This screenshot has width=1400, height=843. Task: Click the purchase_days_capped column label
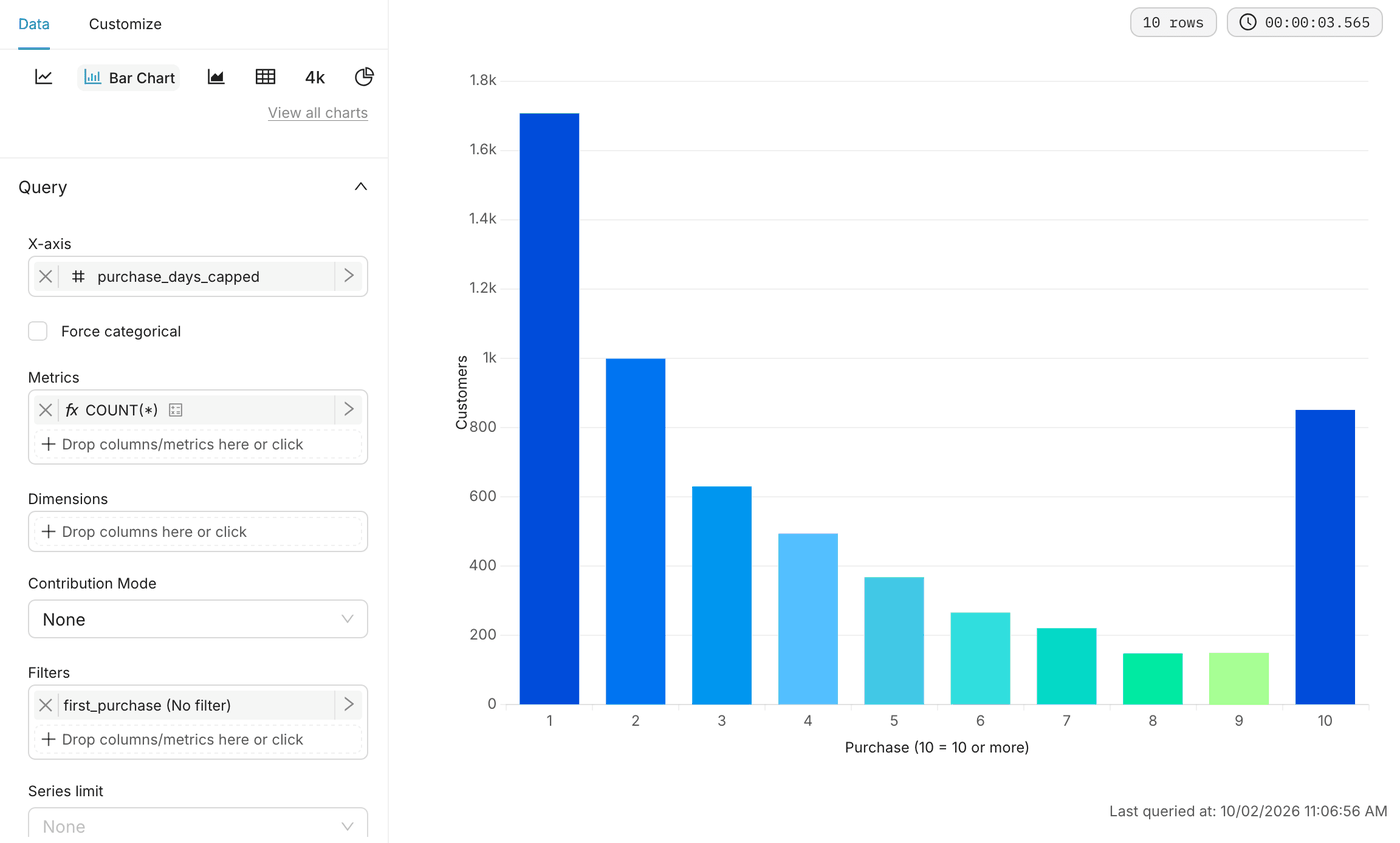click(178, 277)
